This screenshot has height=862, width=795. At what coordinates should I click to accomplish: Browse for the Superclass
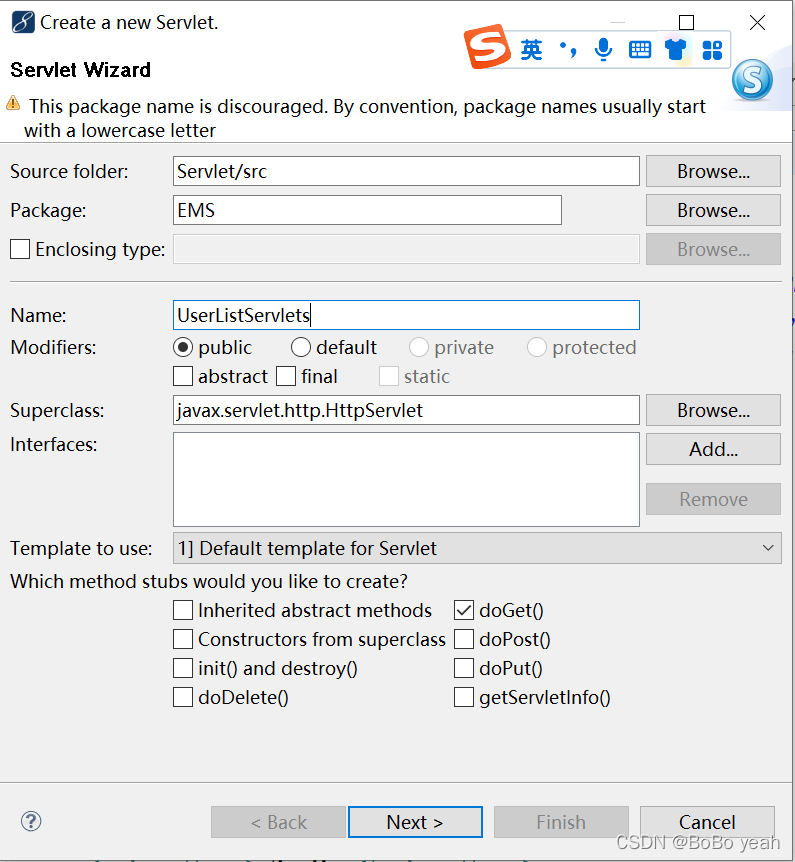pos(713,410)
